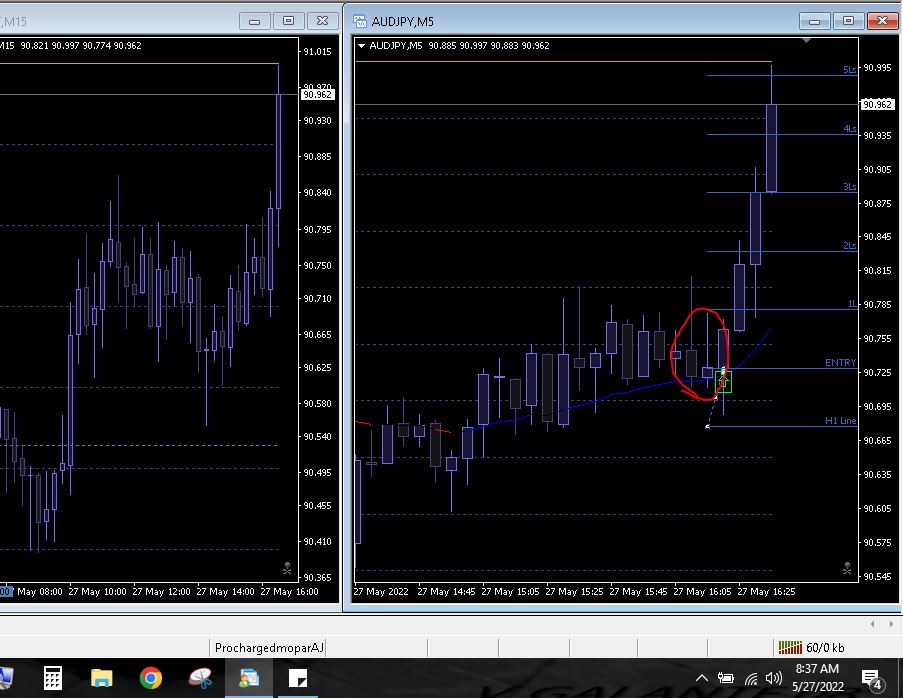
Task: Click the AUDJPY,M5 OHLC header text
Action: pos(459,45)
